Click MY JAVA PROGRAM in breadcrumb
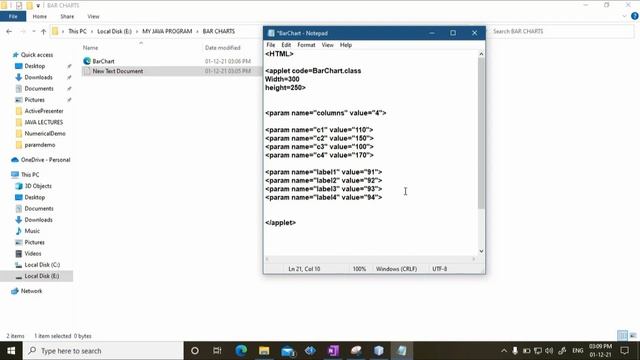Screen dimensions: 640x360 [167, 31]
